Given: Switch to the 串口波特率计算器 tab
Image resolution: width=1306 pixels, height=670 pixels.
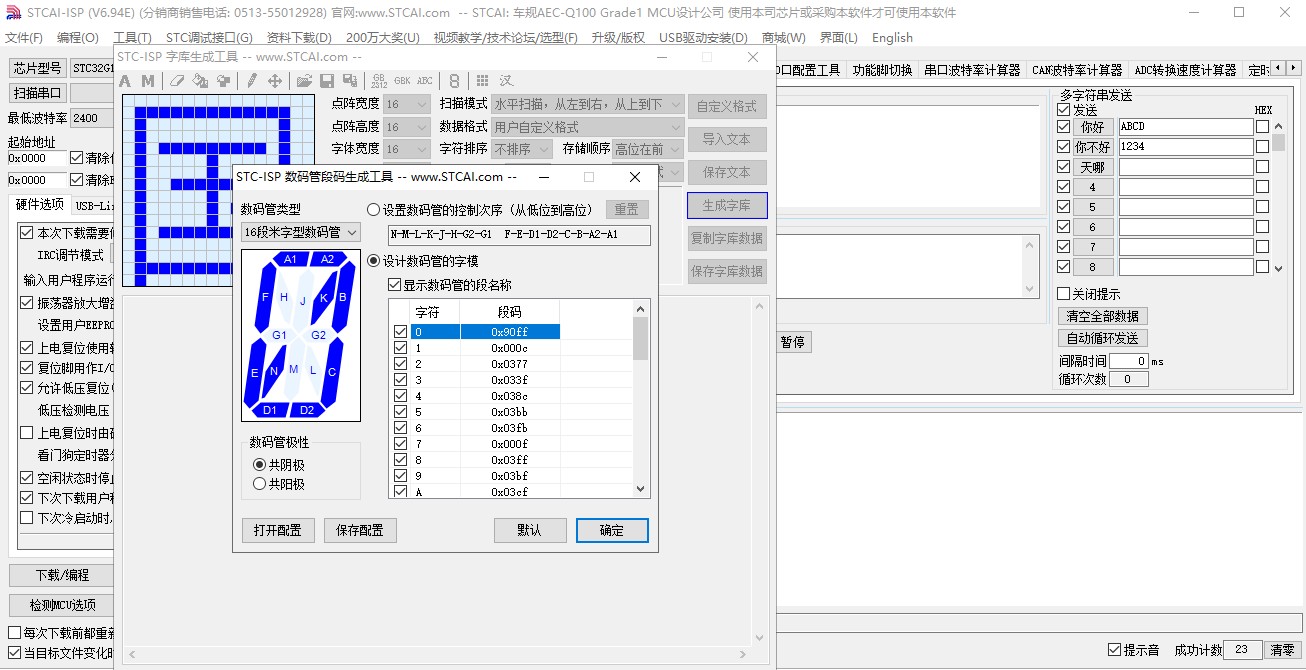Looking at the screenshot, I should (x=972, y=70).
